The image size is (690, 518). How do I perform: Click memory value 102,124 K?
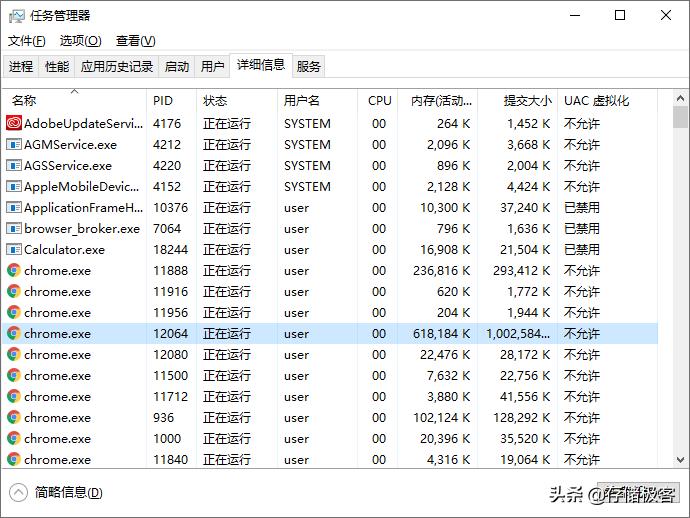[x=441, y=417]
